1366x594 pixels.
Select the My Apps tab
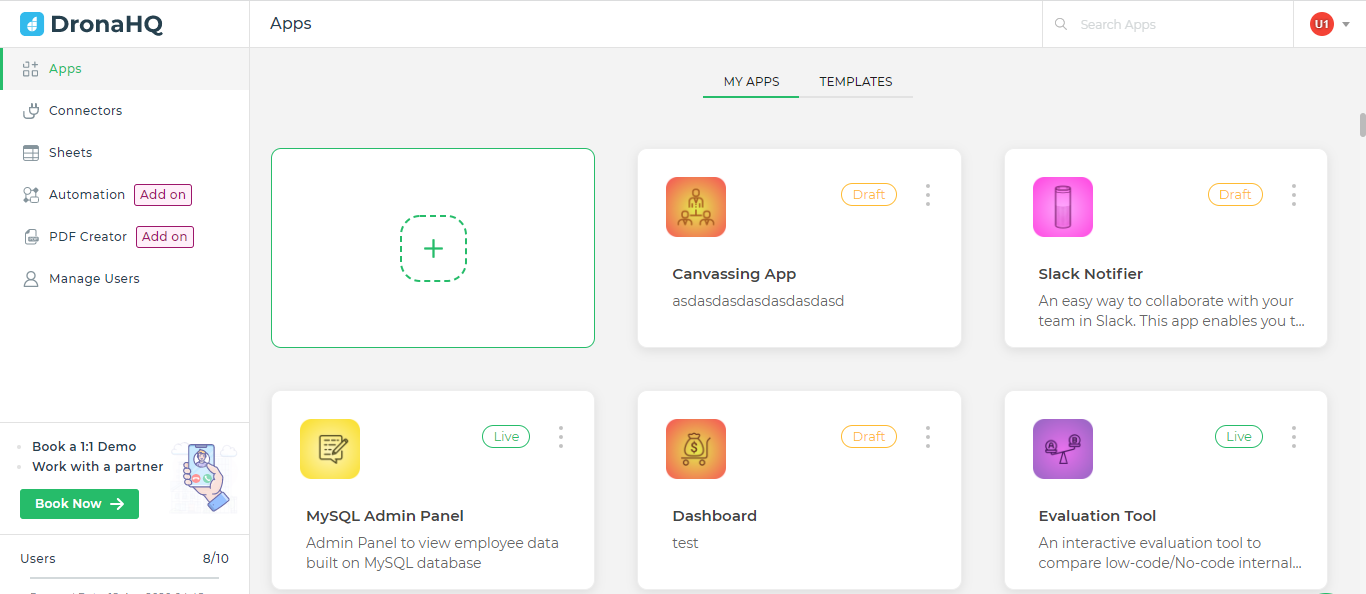click(751, 82)
